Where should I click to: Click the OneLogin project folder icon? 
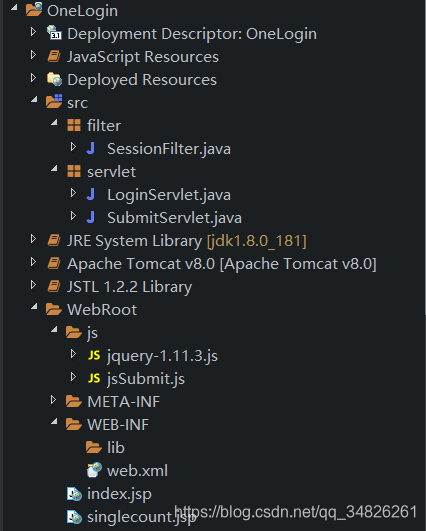coord(34,9)
